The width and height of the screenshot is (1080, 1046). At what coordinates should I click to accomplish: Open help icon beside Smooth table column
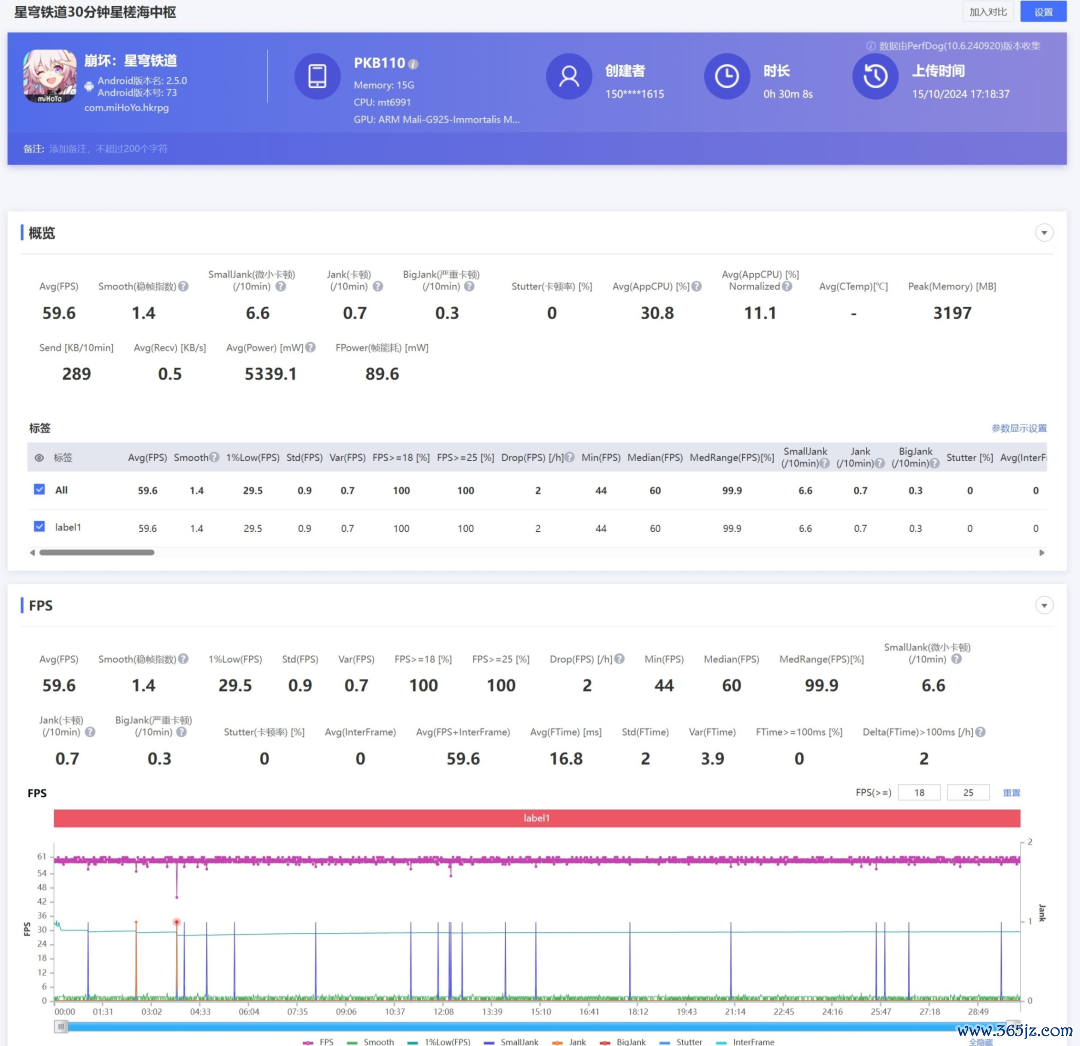214,457
